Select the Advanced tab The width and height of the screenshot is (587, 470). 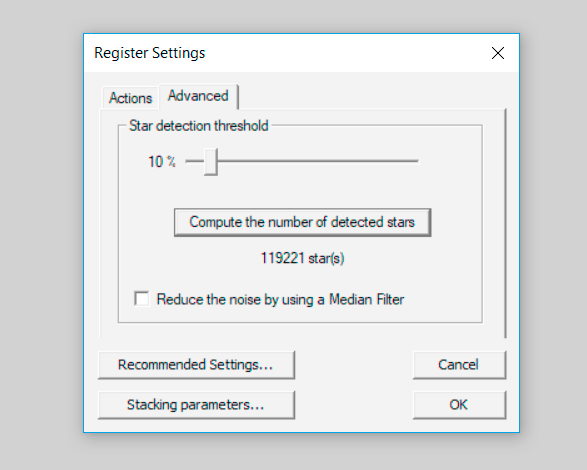[198, 96]
